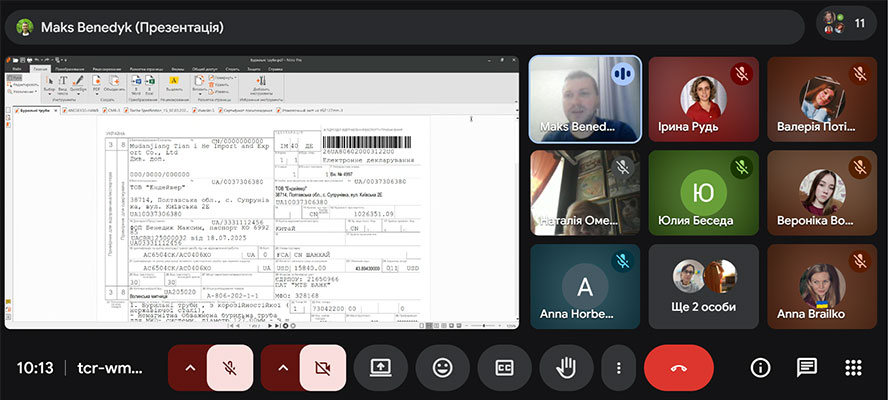890x400 pixels.
Task: Switch to Защита ribbon tab in Nitro Pro
Action: pyautogui.click(x=254, y=69)
